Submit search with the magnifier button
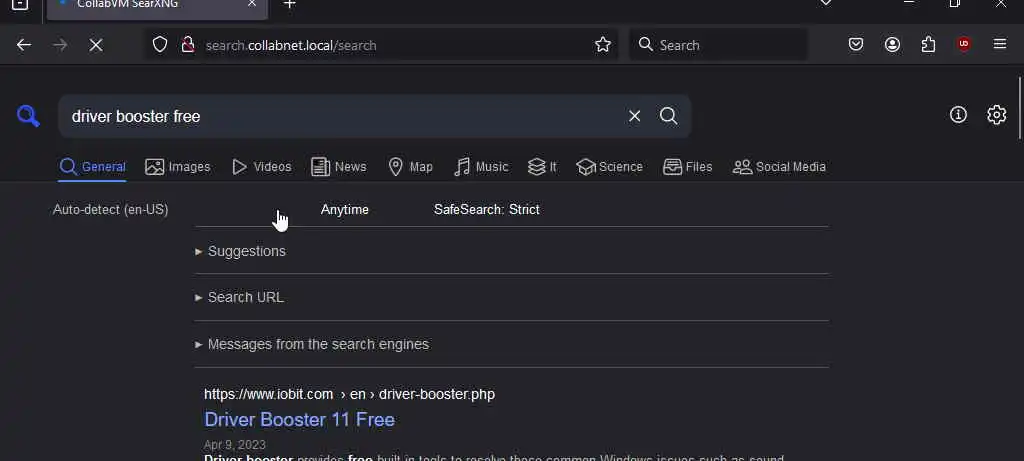The image size is (1024, 461). pos(668,116)
